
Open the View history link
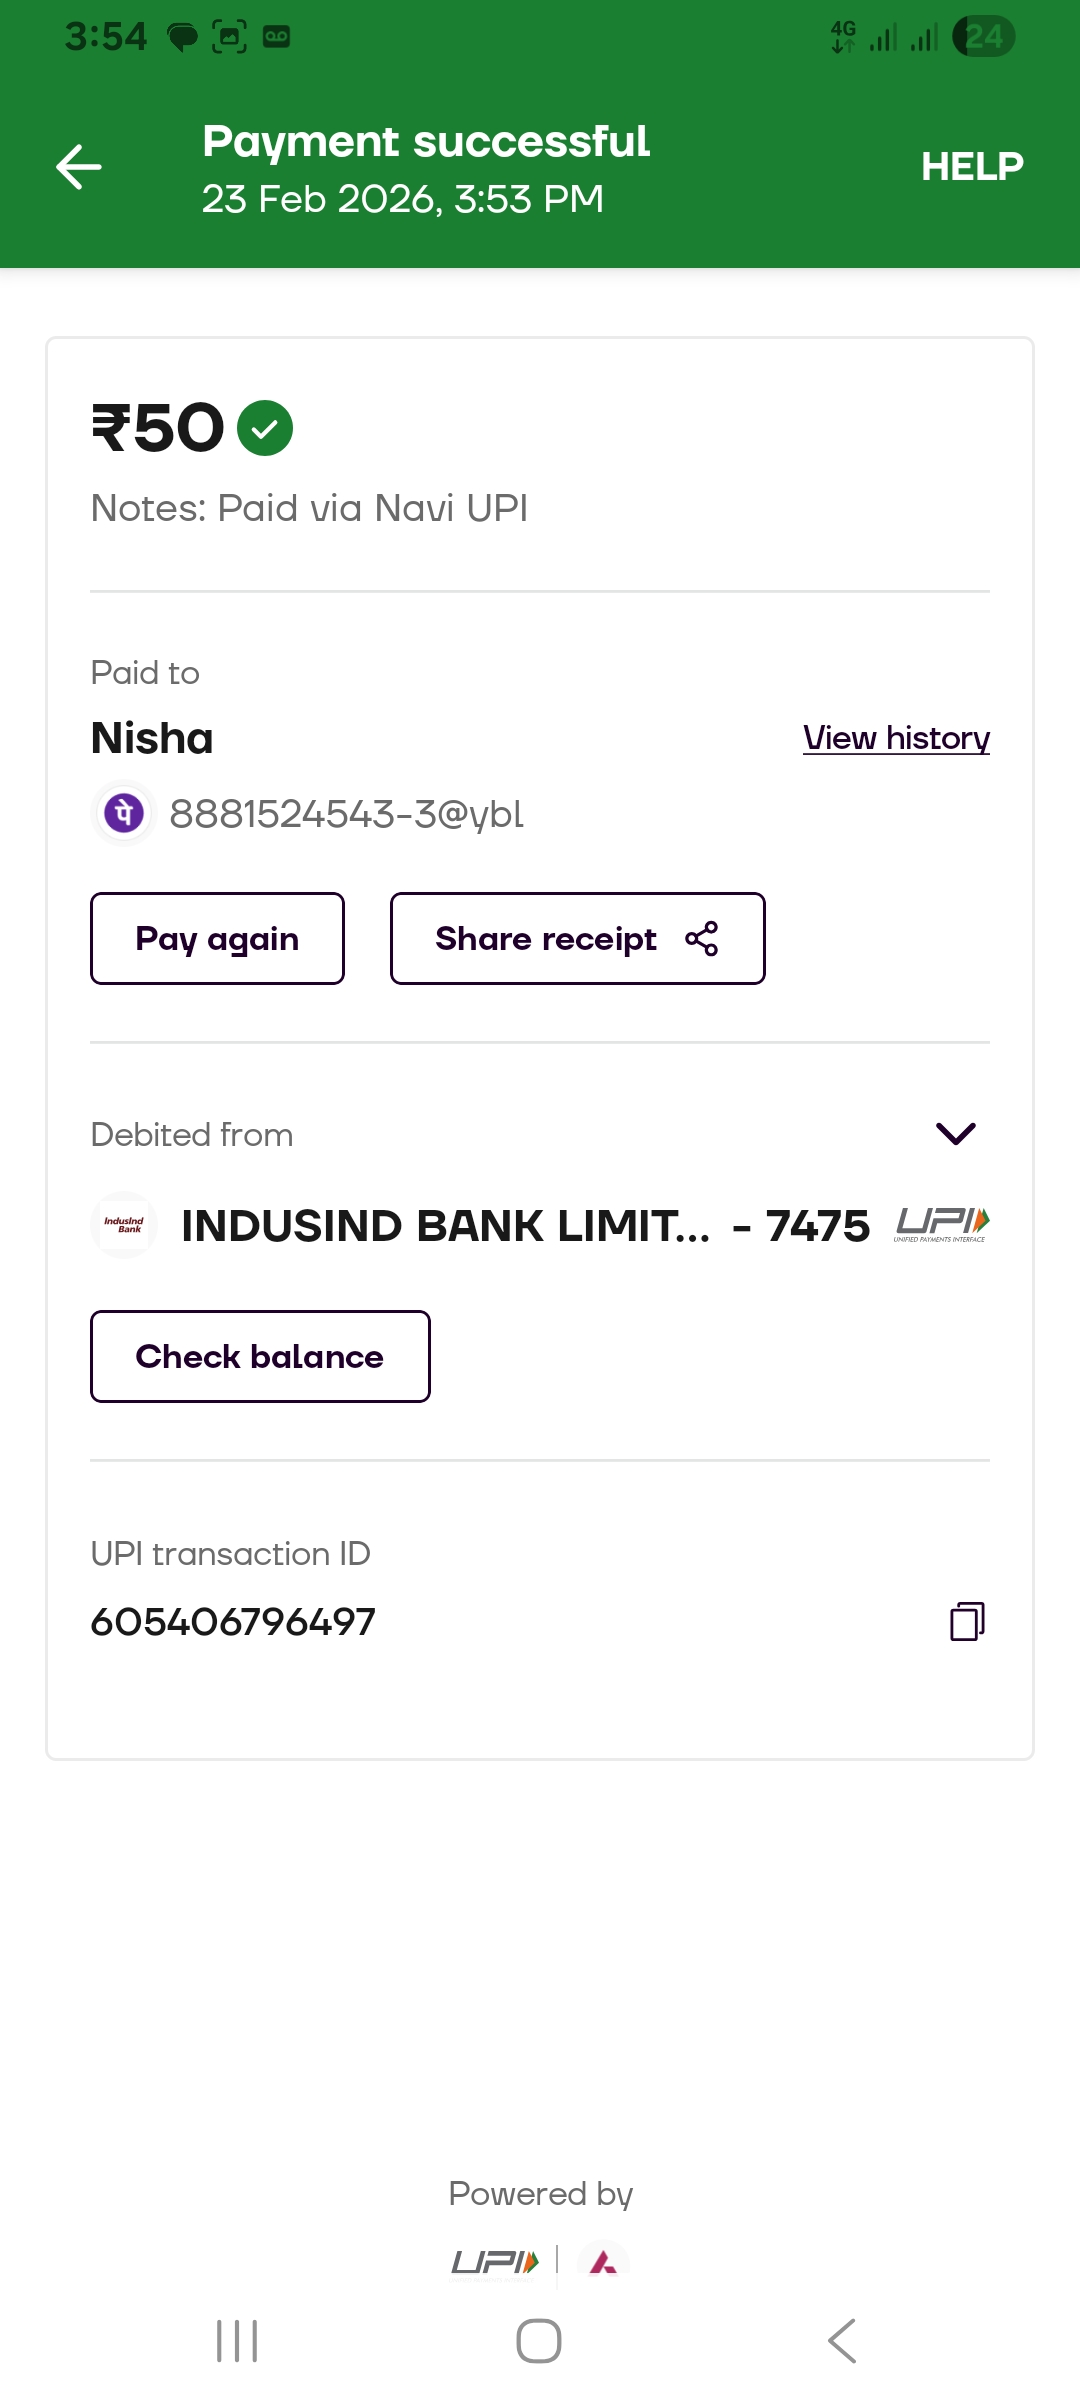click(x=896, y=738)
